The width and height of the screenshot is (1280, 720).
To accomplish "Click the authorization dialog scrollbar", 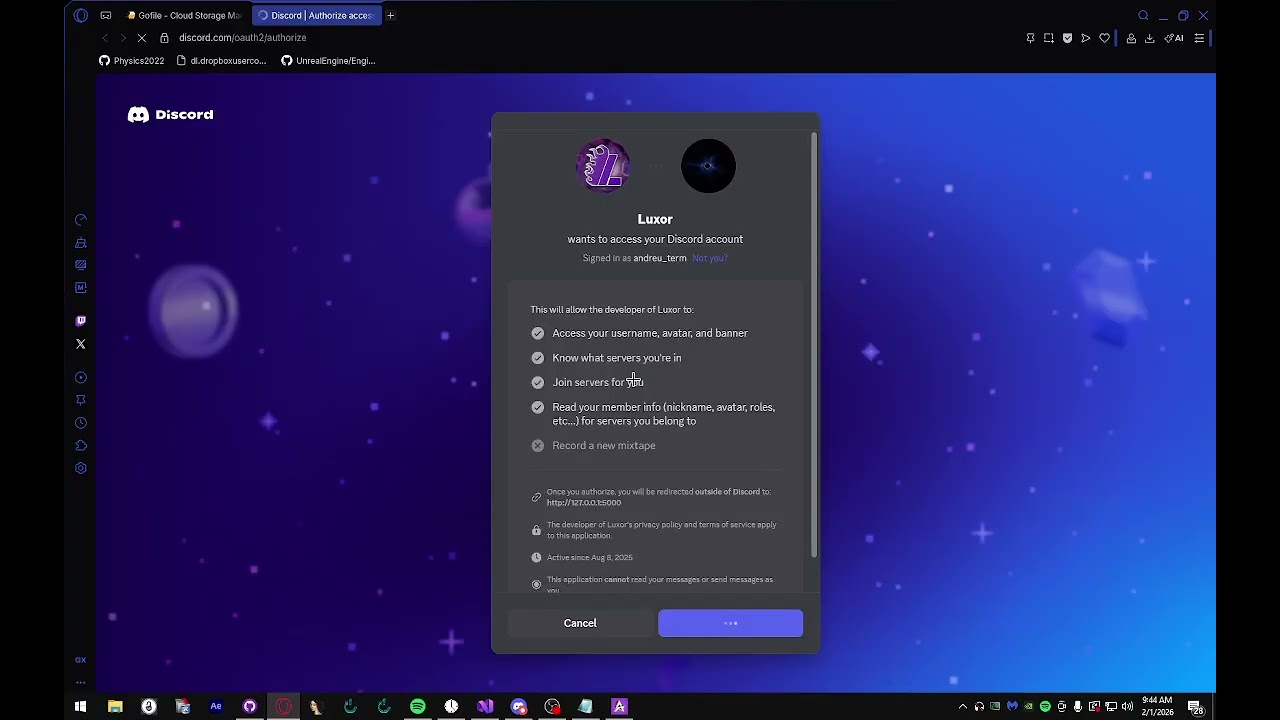I will [x=814, y=345].
